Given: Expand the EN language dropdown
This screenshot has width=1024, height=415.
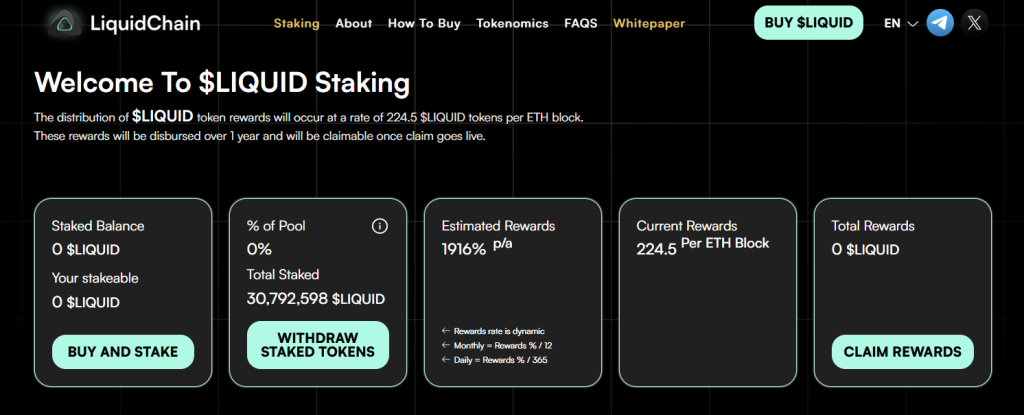Looking at the screenshot, I should (x=900, y=23).
